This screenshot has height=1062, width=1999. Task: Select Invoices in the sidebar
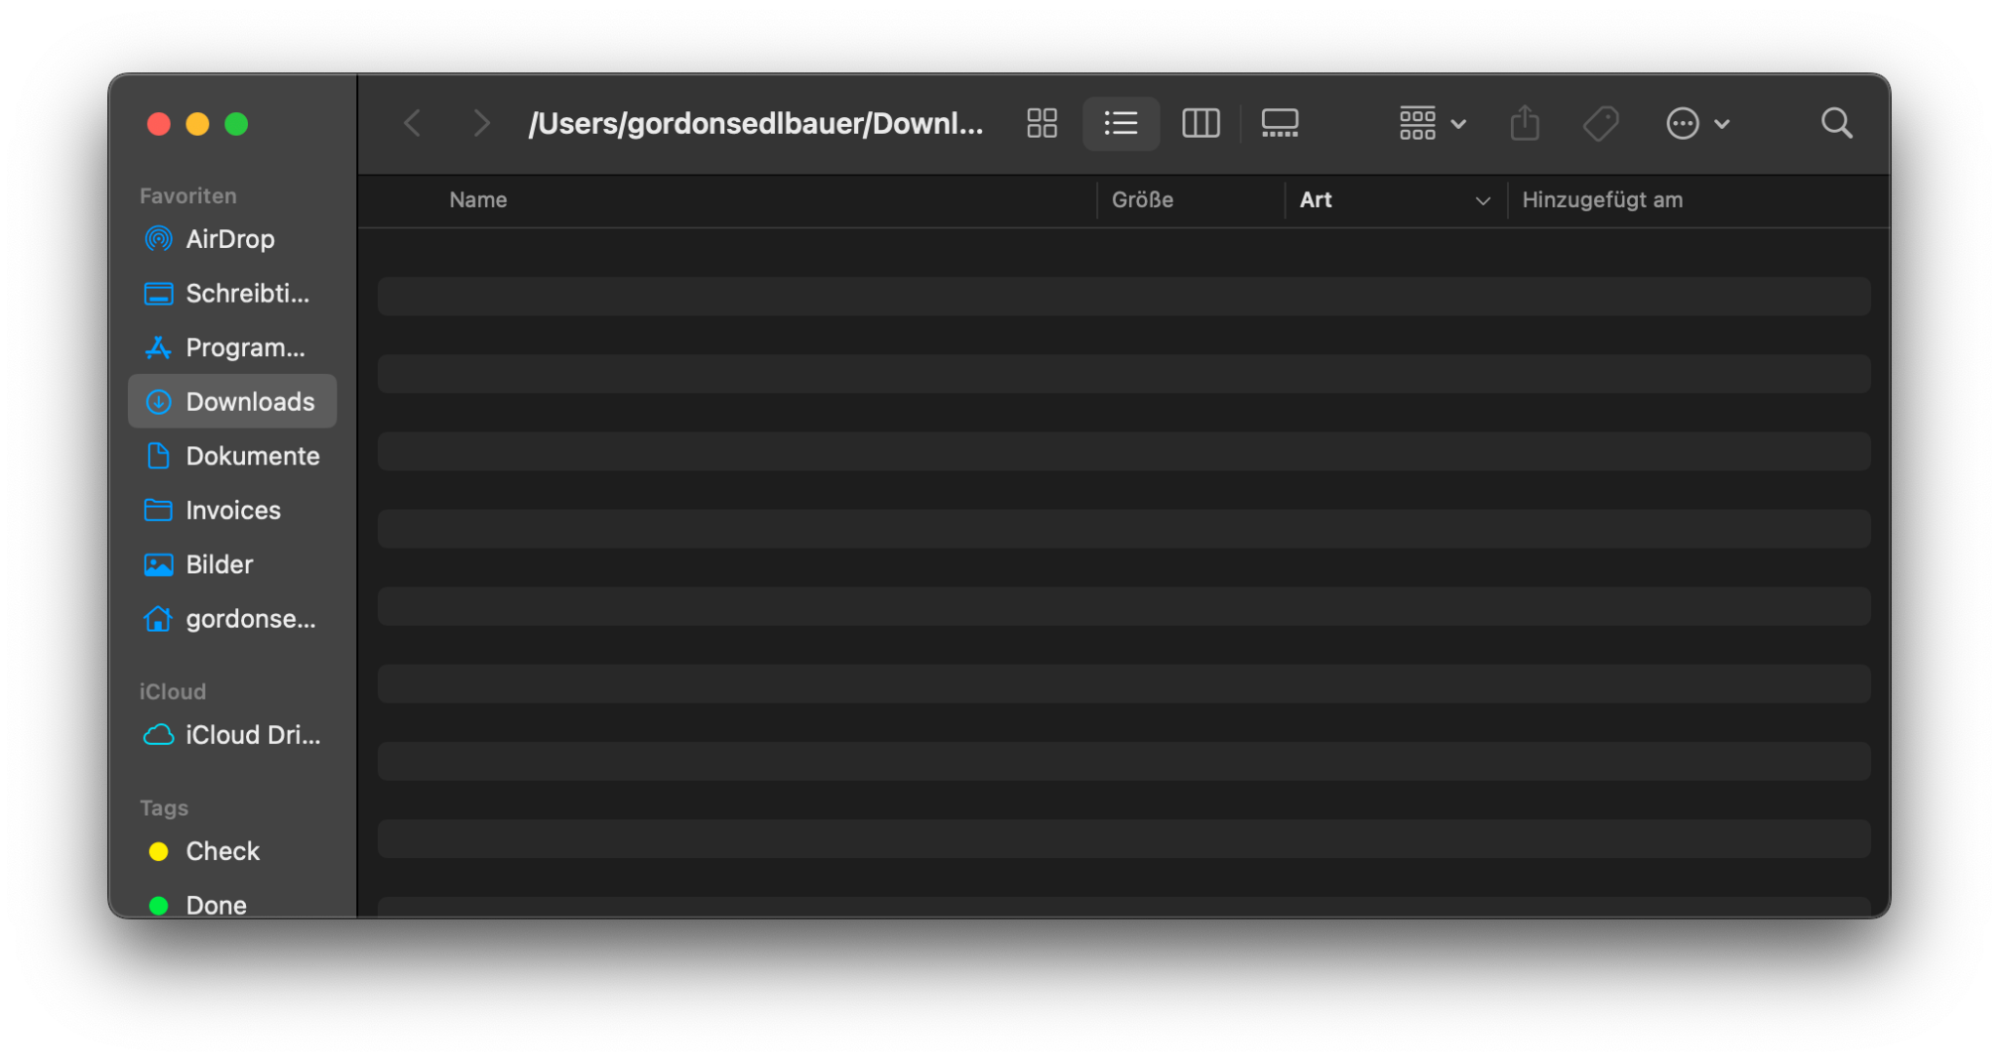[x=232, y=510]
